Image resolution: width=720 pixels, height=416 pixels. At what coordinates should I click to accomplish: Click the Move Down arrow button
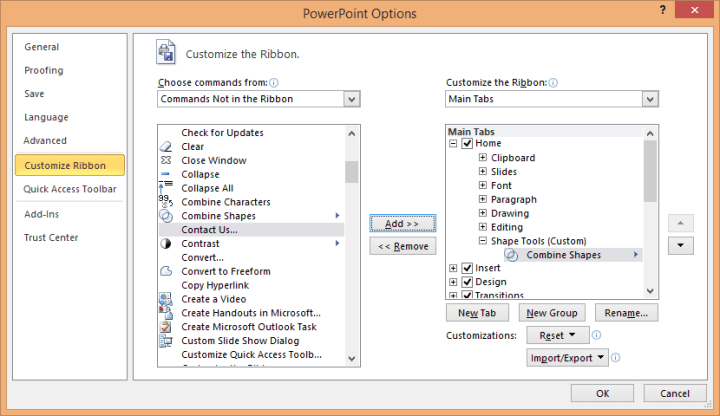tap(681, 246)
